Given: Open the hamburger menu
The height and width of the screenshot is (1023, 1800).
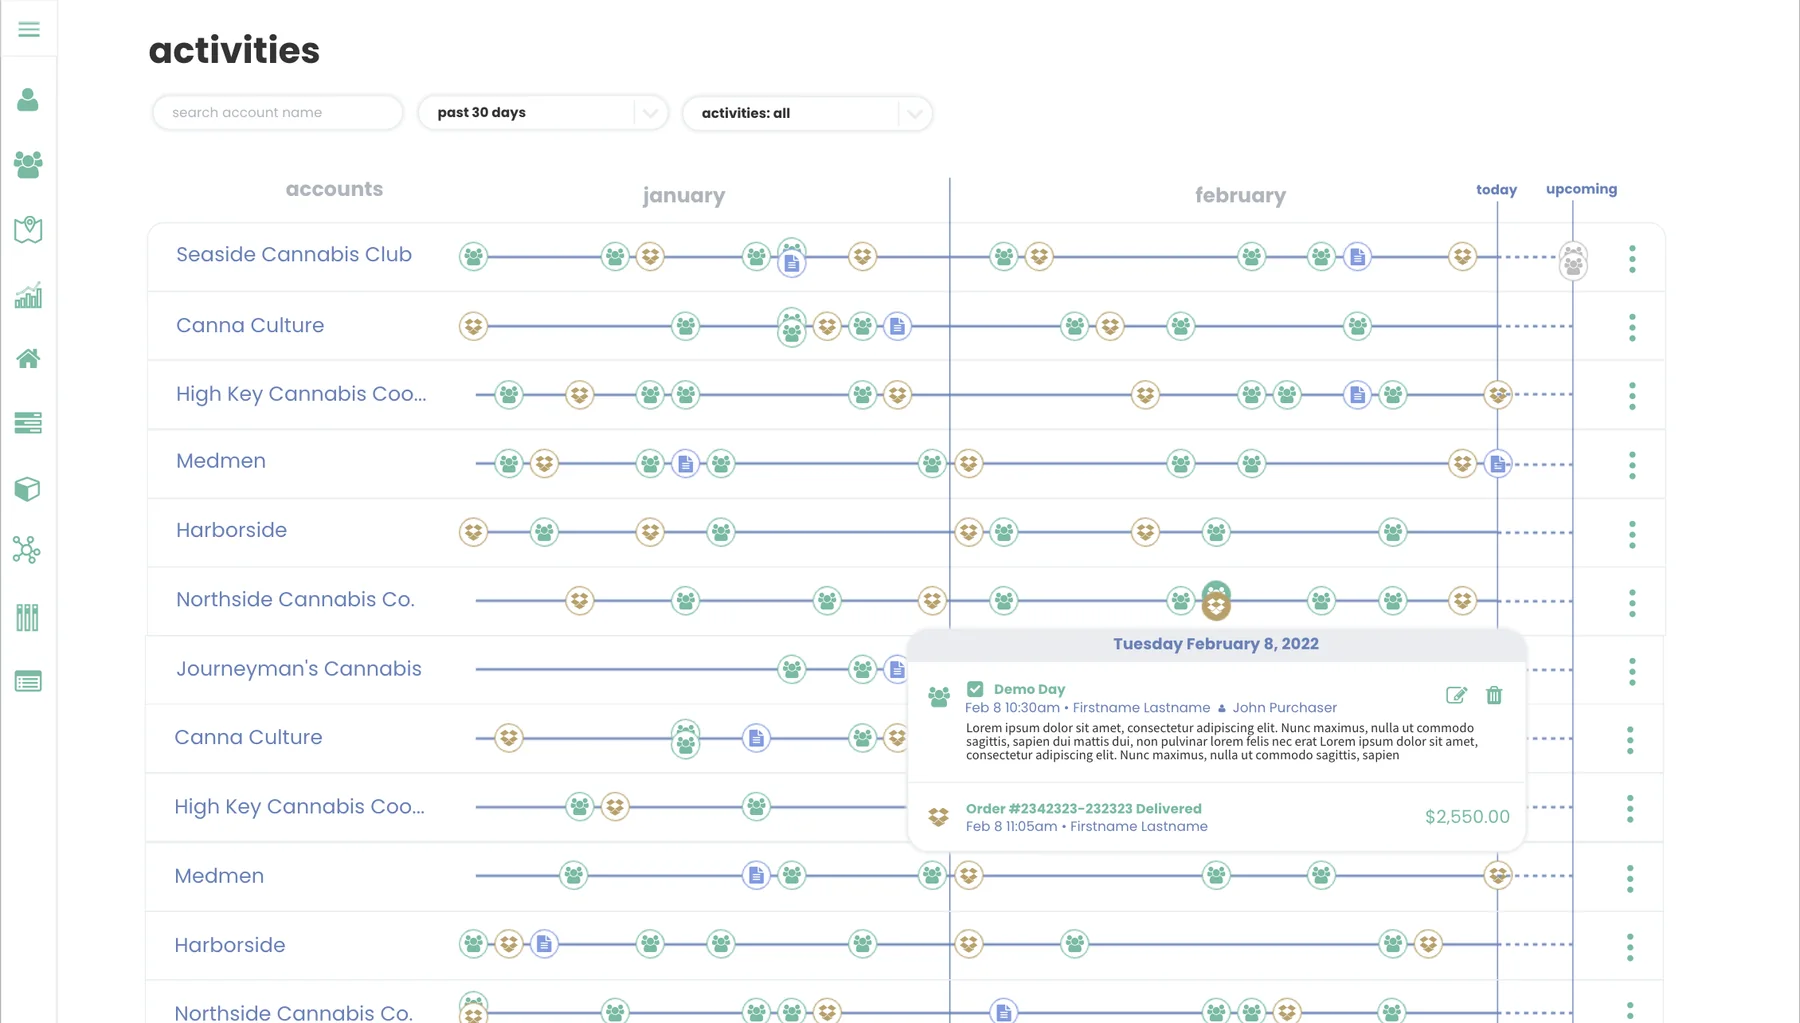Looking at the screenshot, I should (x=29, y=30).
